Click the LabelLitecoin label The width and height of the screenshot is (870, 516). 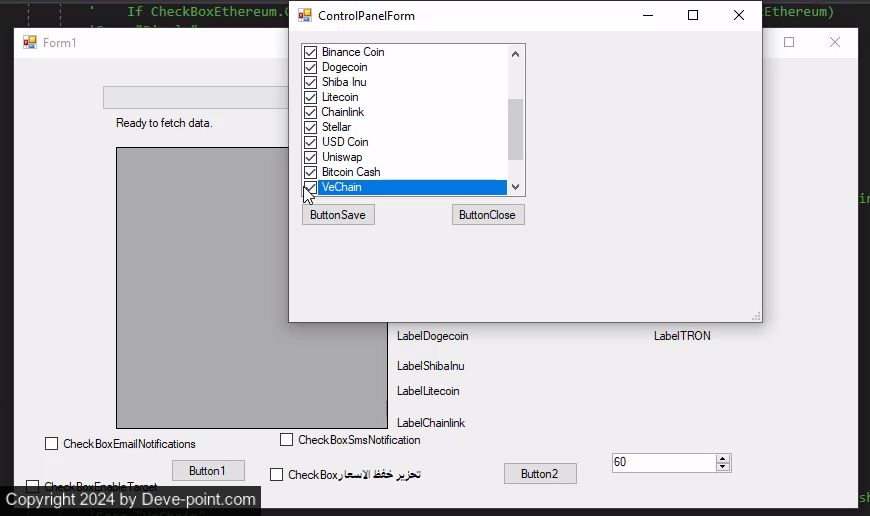click(x=428, y=391)
